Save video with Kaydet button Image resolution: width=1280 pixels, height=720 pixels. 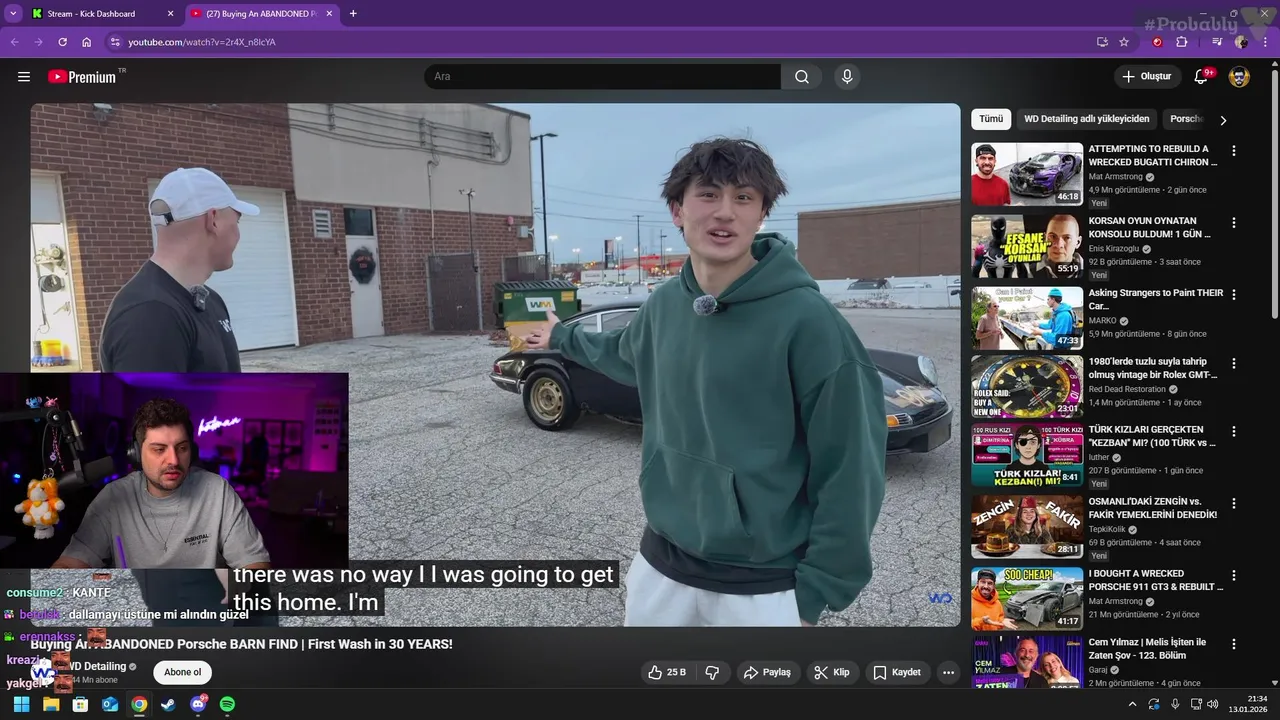[897, 672]
